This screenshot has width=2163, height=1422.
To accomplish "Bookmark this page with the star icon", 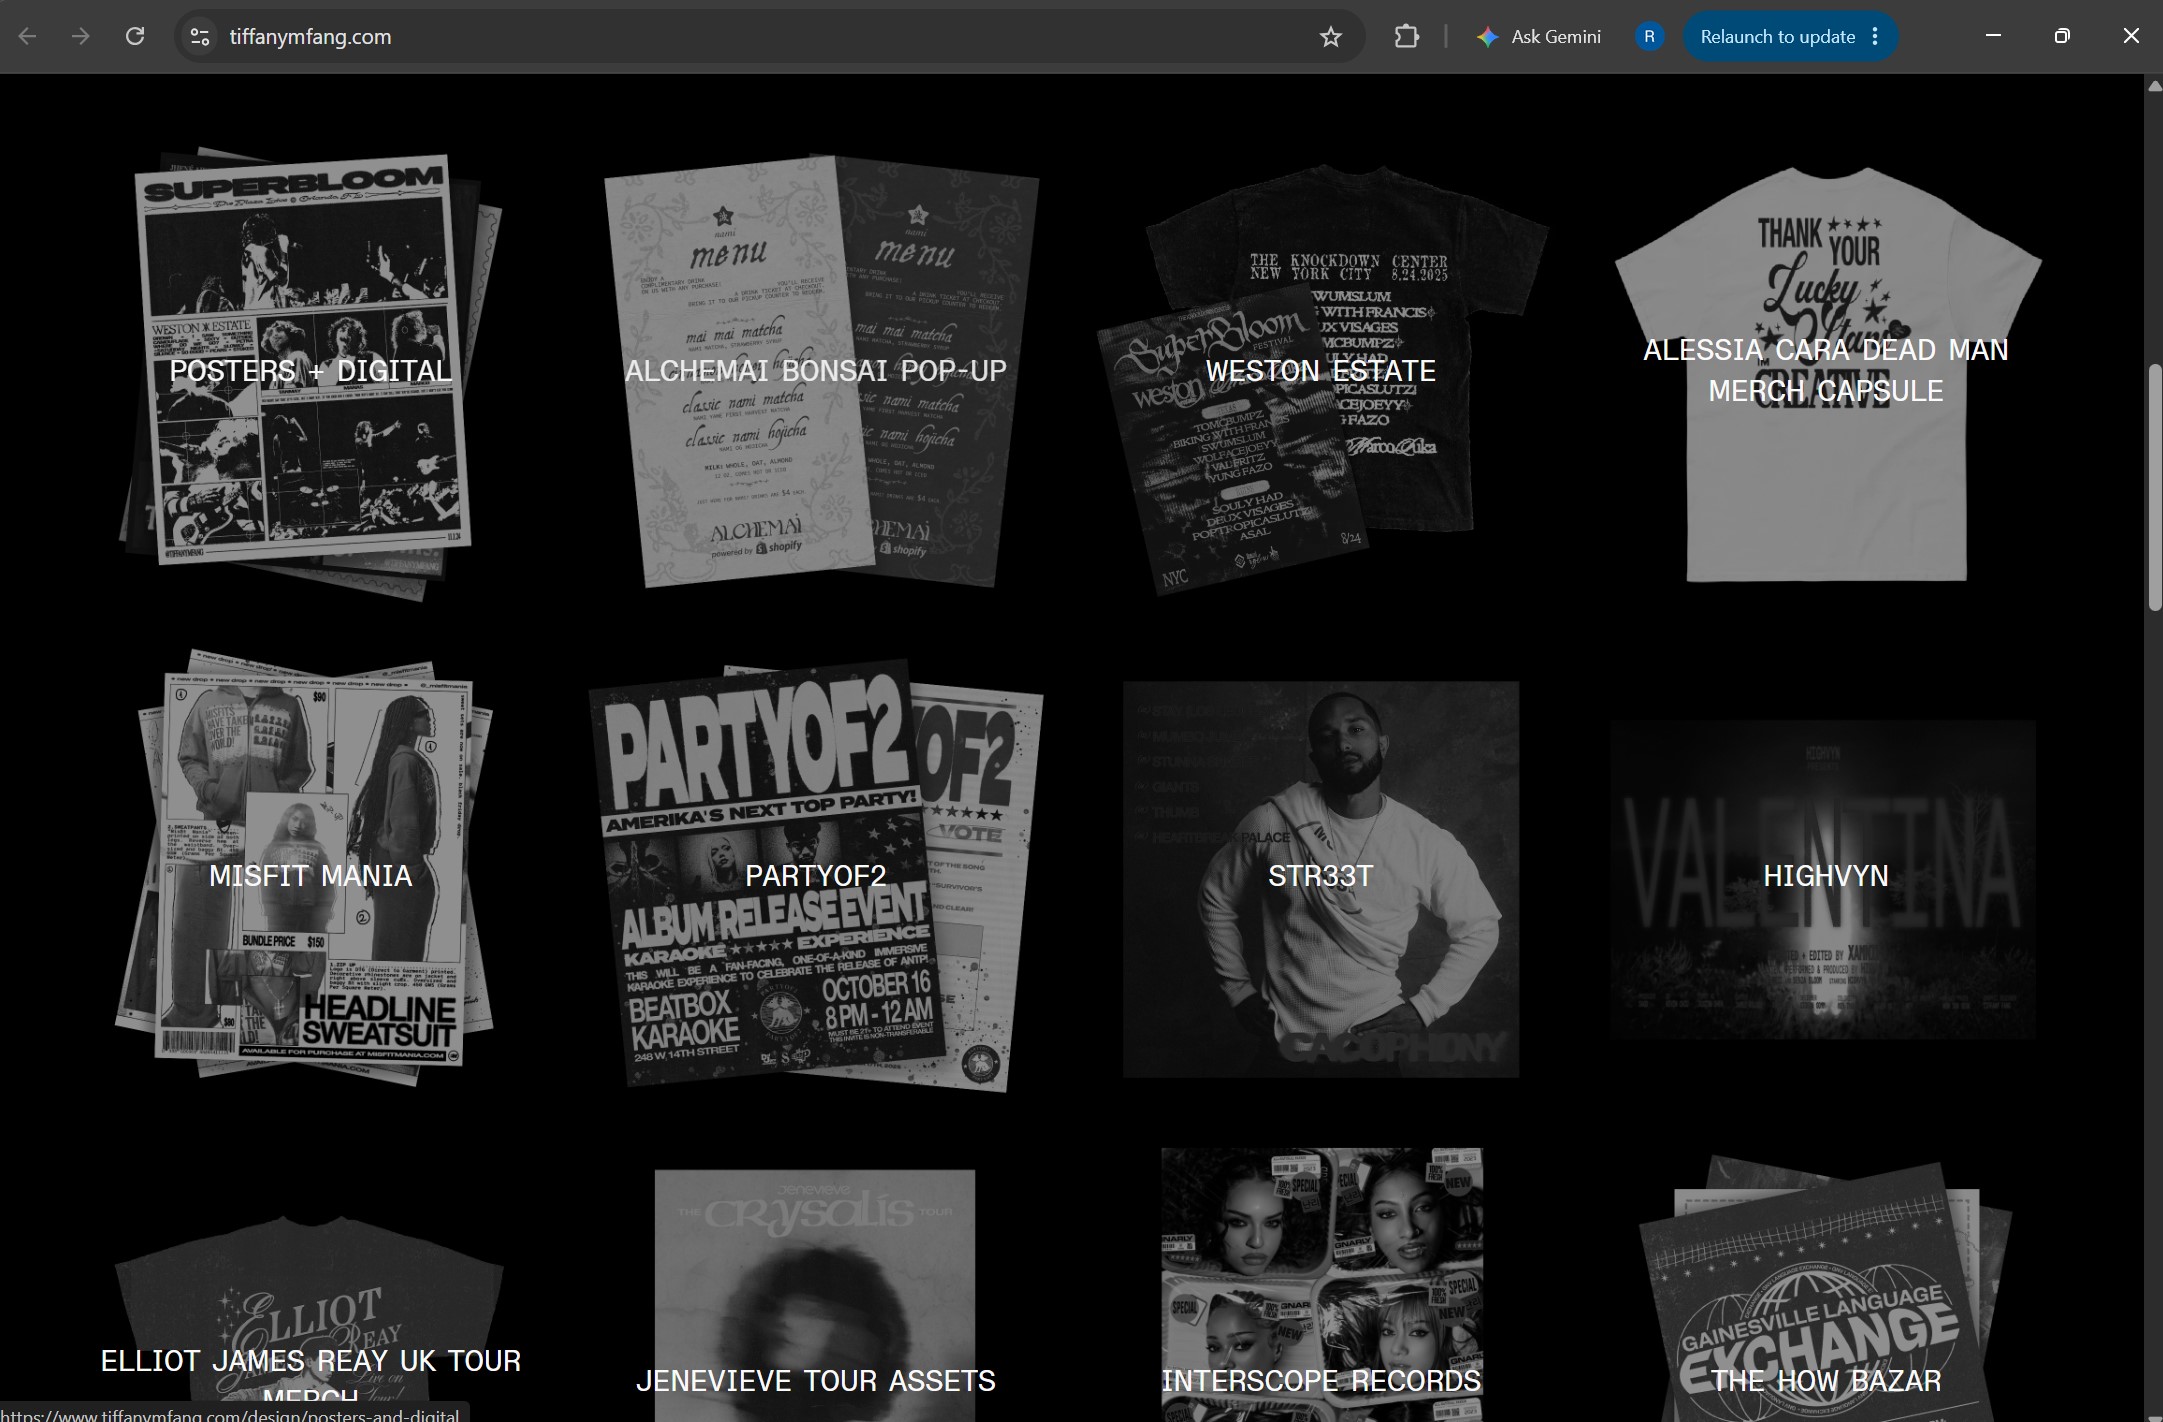I will point(1330,37).
